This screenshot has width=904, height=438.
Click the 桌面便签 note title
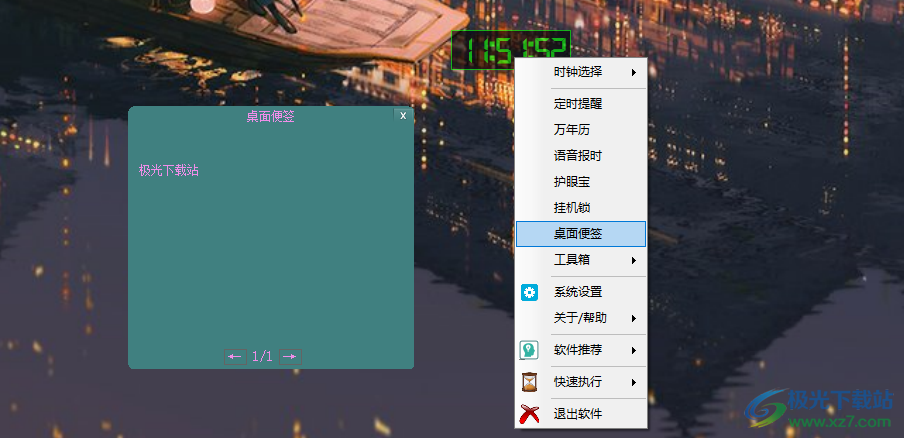(270, 116)
